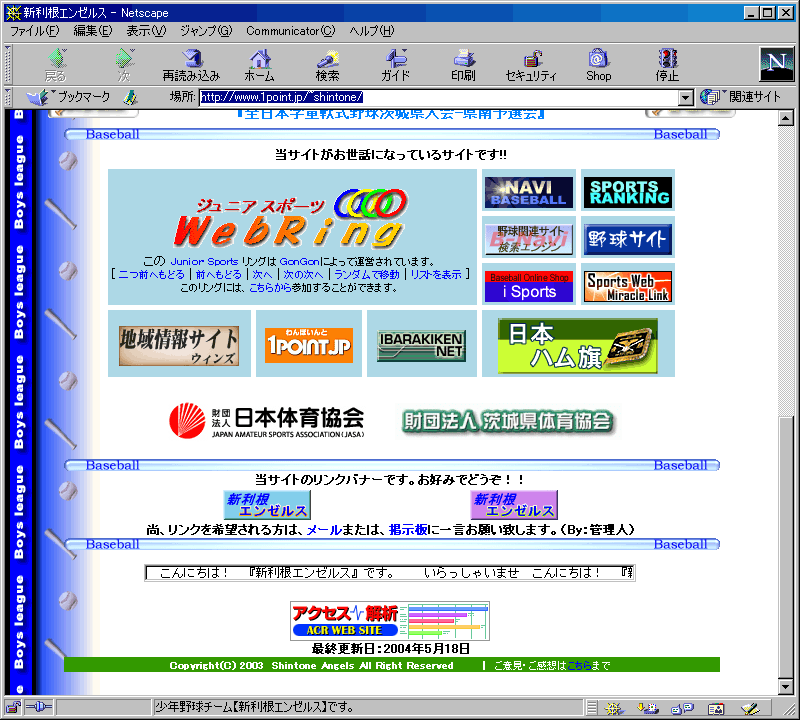The height and width of the screenshot is (720, 800).
Task: Click the メール link
Action: pyautogui.click(x=324, y=530)
